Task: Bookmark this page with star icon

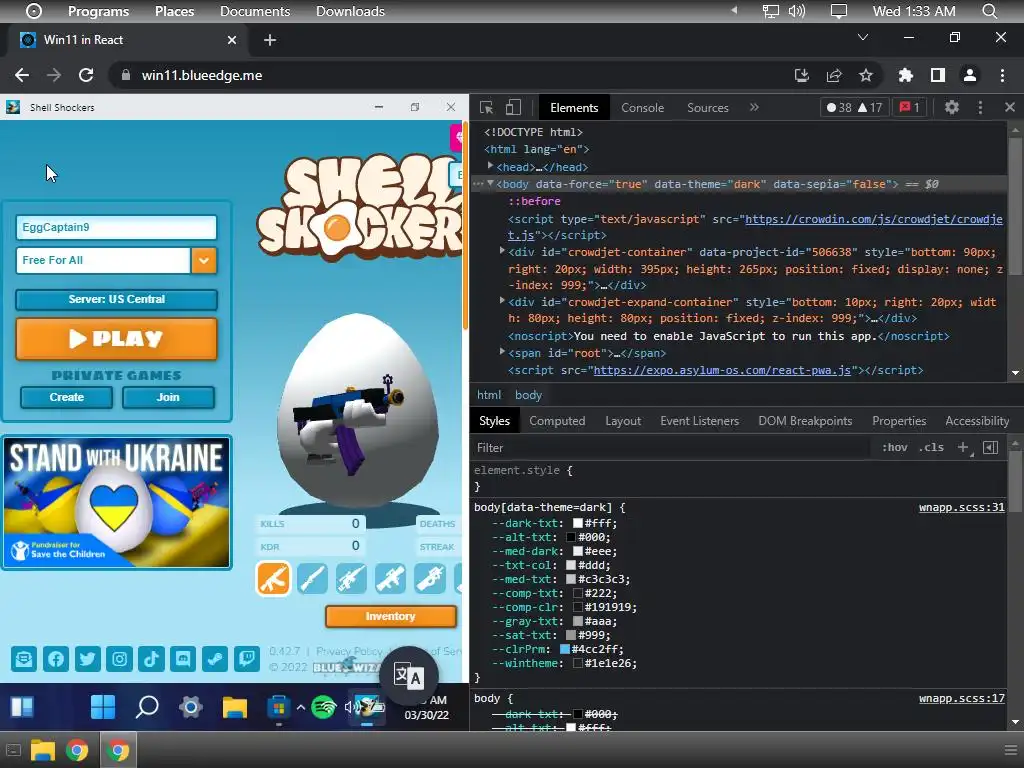Action: coord(866,75)
